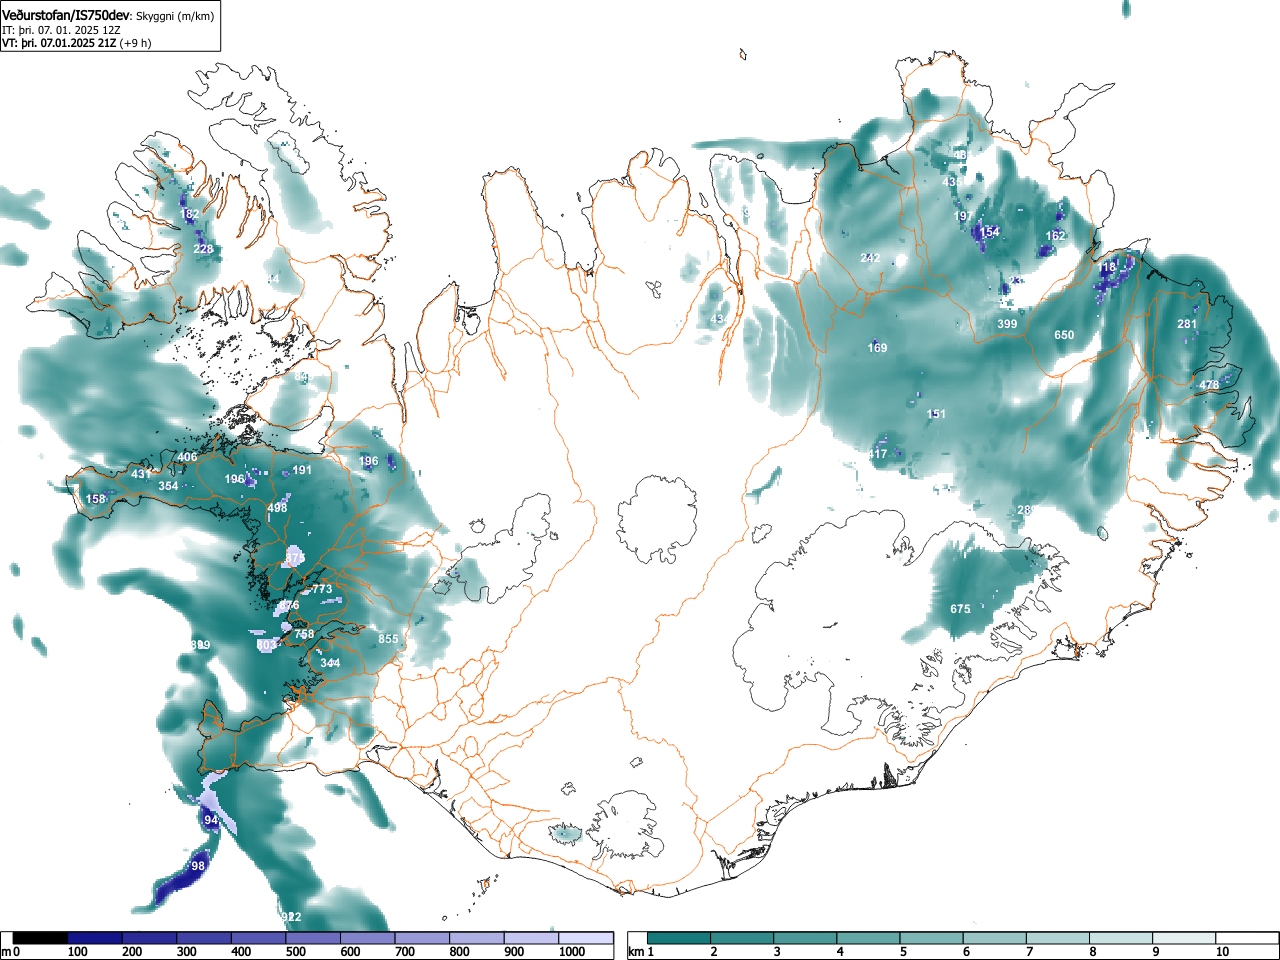The width and height of the screenshot is (1280, 960).
Task: Click the visibility value 151 on the map
Action: 936,415
